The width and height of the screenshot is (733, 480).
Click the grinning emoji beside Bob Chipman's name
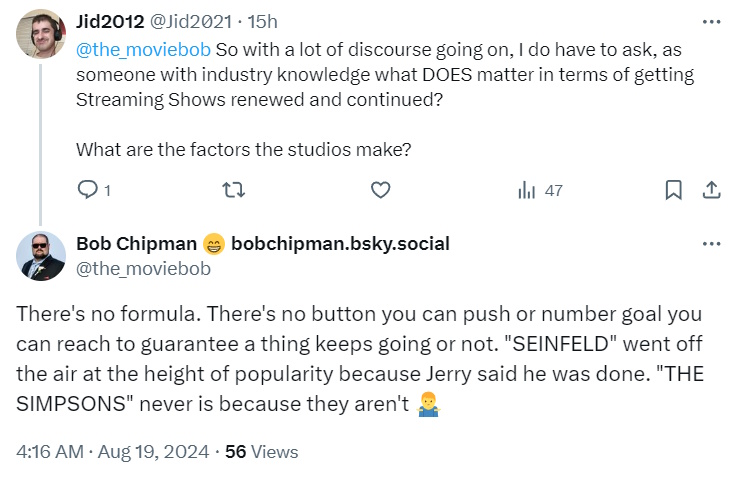[213, 244]
